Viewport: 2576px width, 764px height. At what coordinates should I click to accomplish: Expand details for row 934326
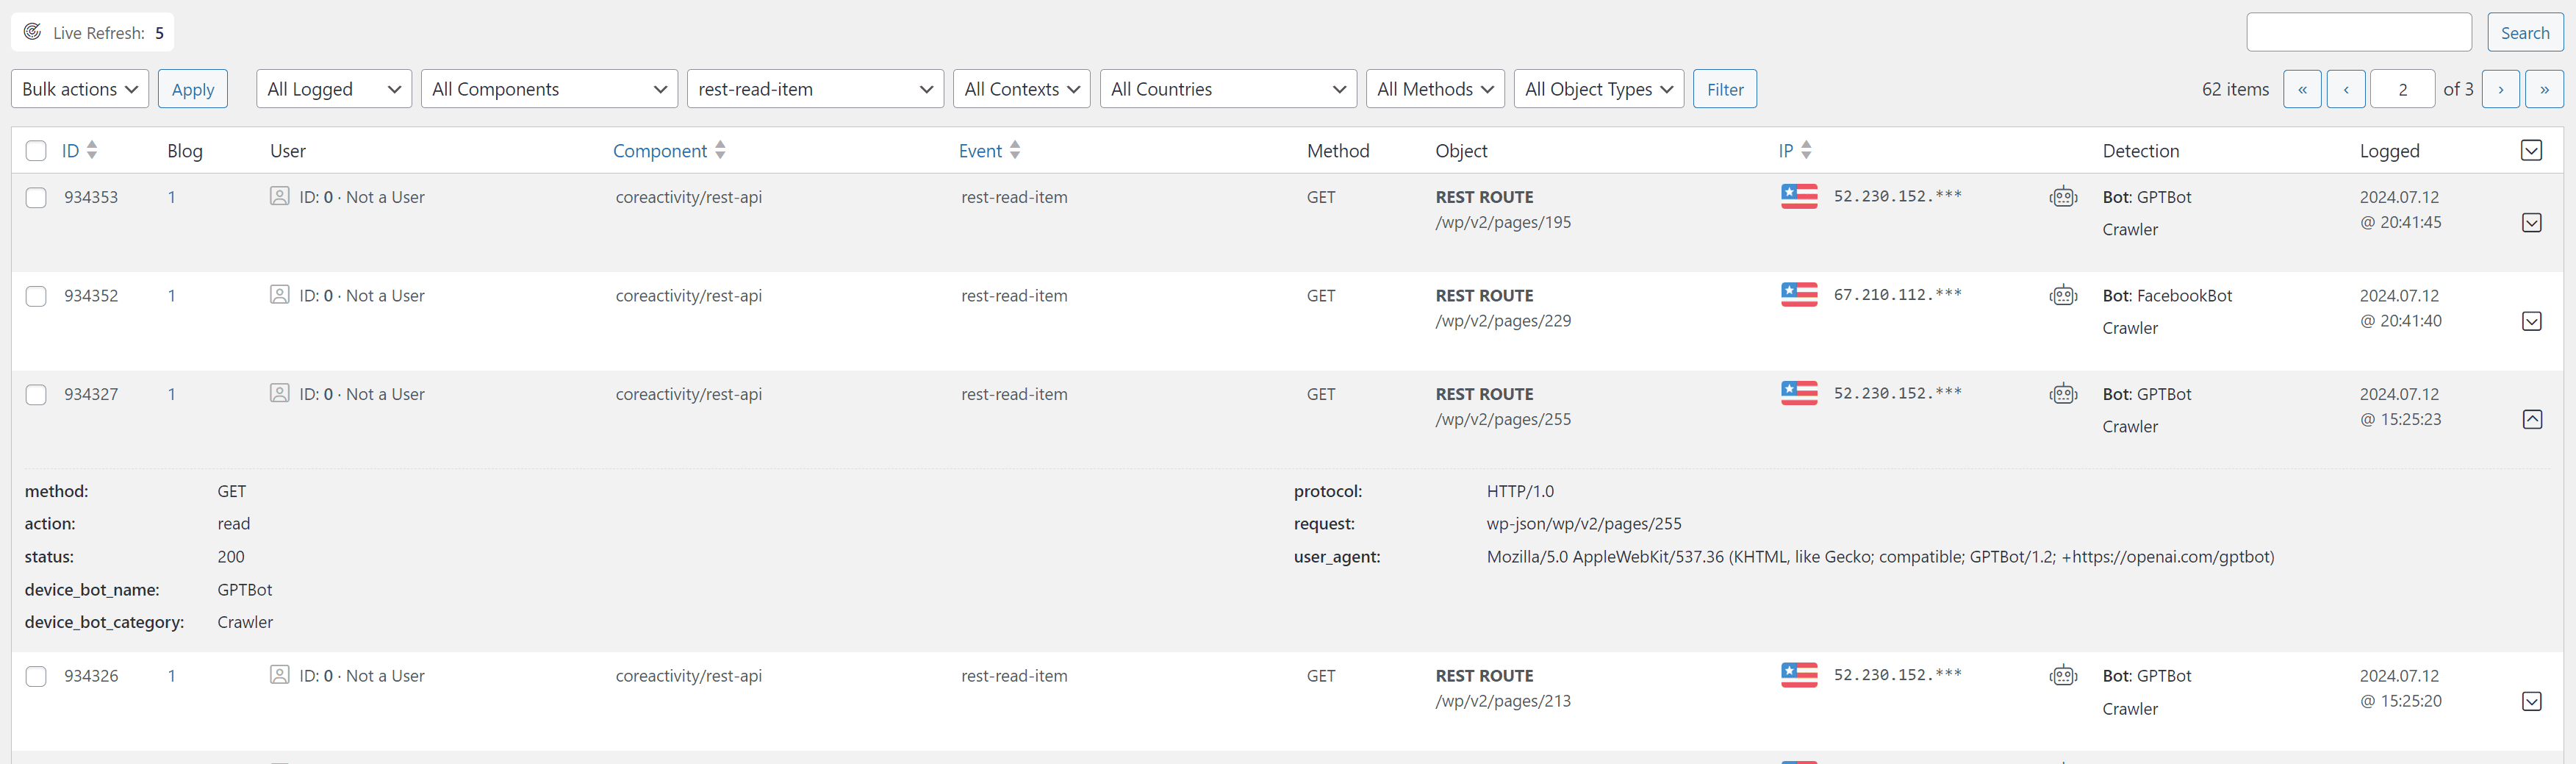(x=2531, y=701)
